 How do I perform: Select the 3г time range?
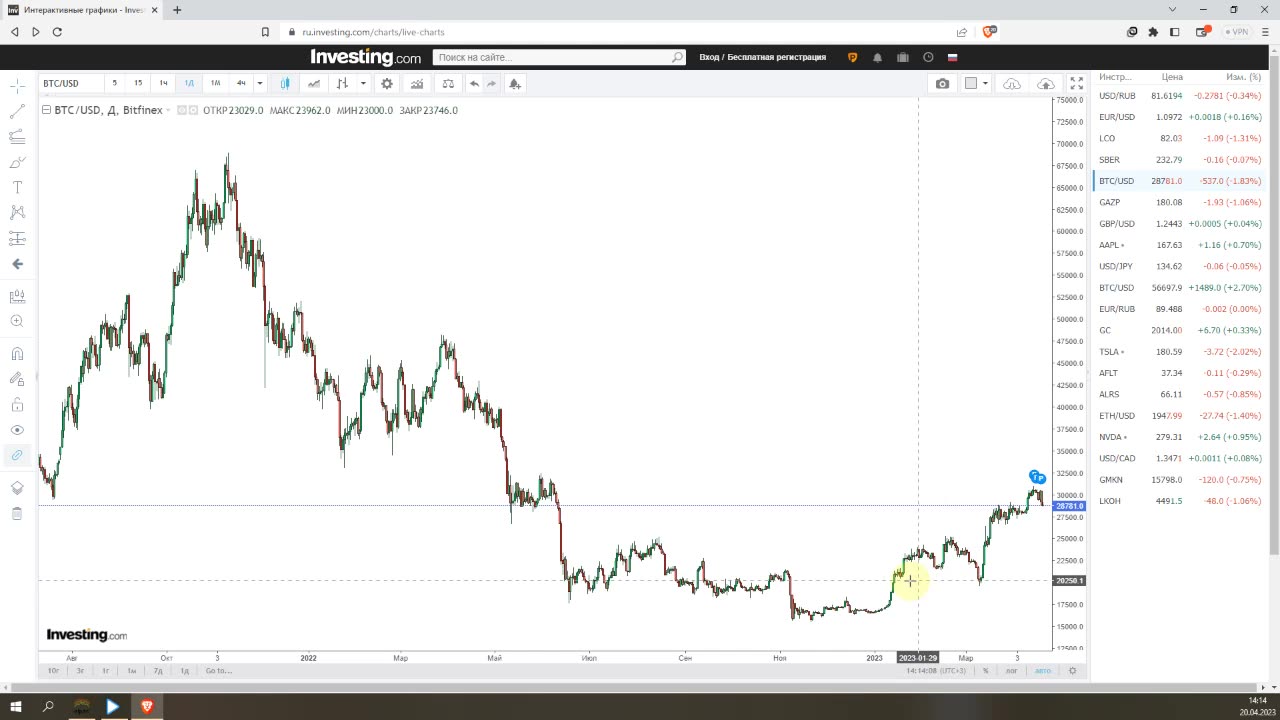(x=81, y=670)
